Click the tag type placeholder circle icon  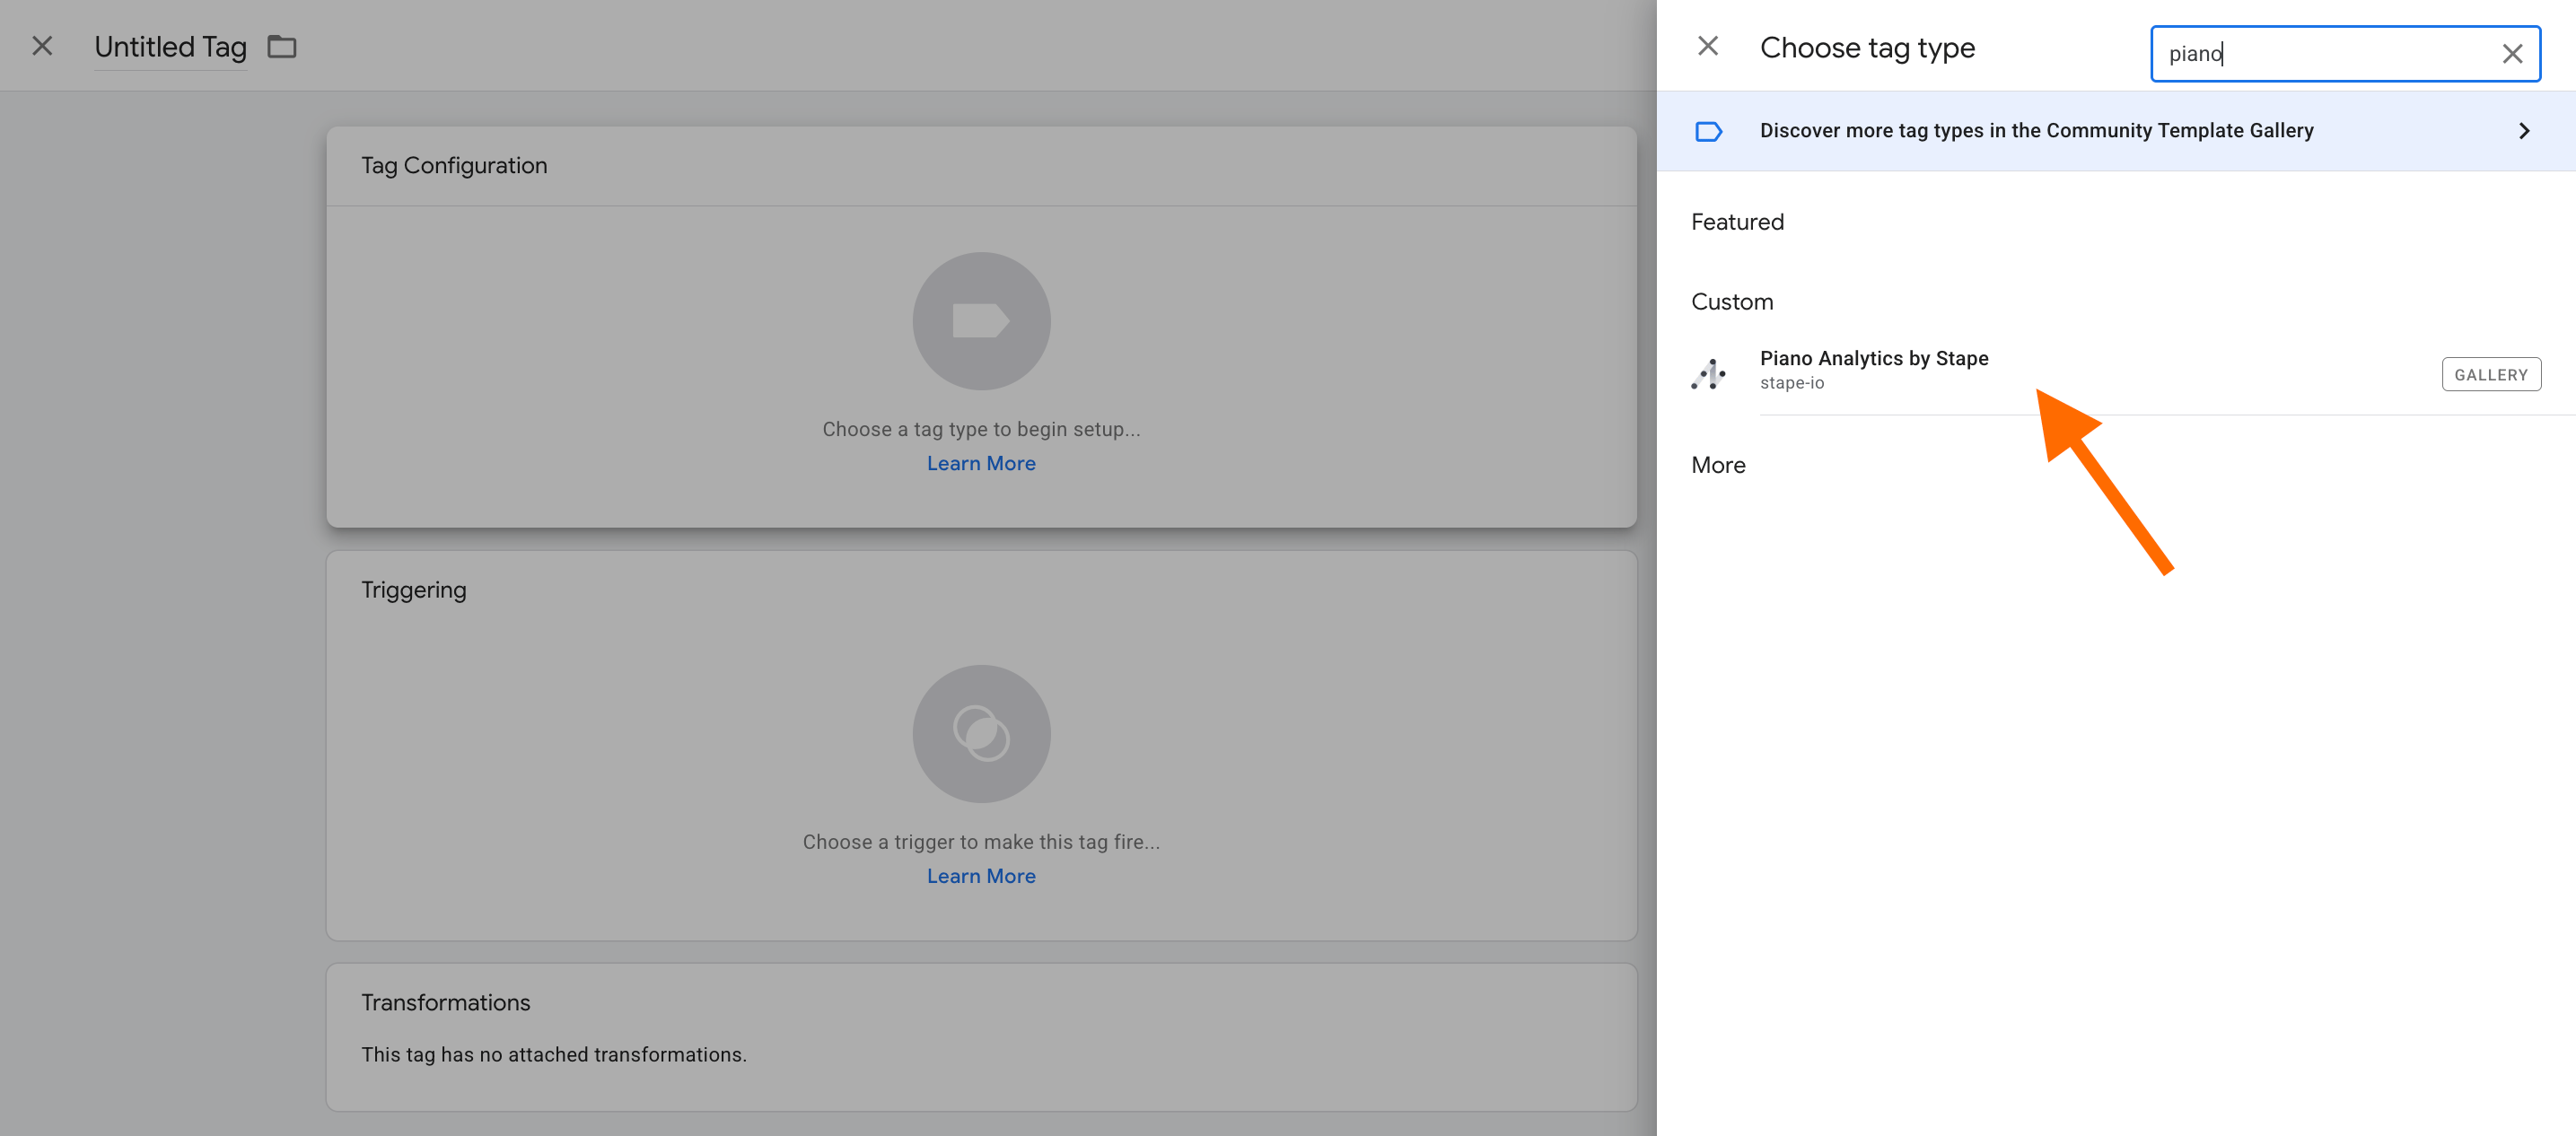pyautogui.click(x=980, y=321)
